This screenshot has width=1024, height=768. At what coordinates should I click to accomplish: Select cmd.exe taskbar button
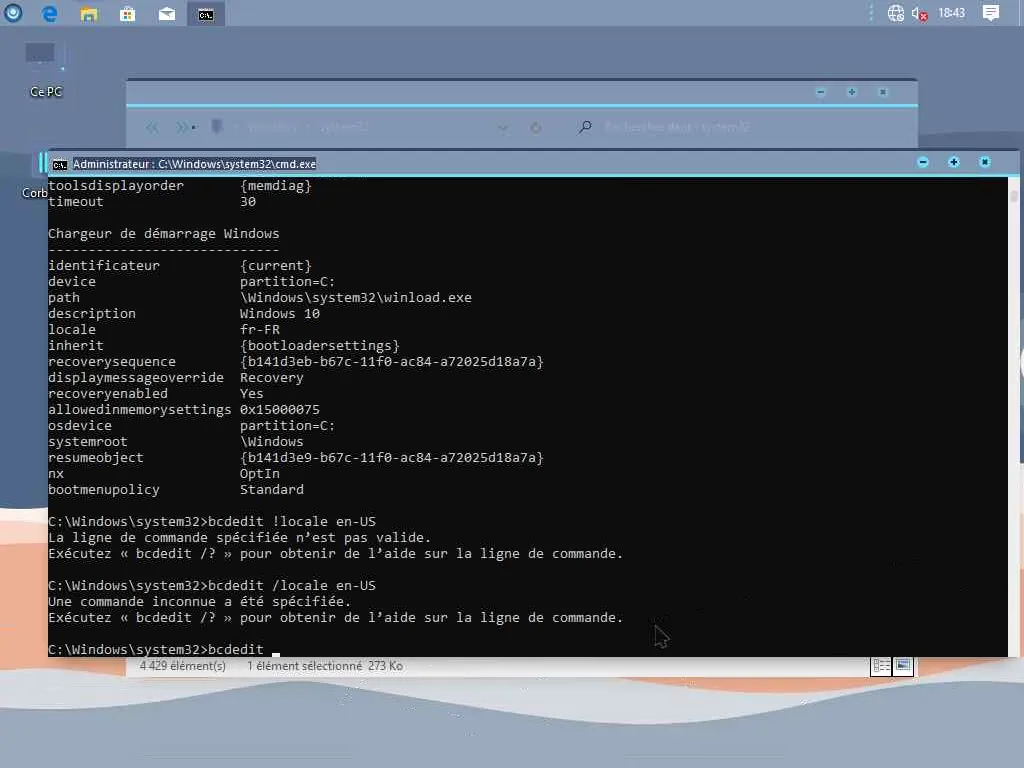click(x=206, y=14)
